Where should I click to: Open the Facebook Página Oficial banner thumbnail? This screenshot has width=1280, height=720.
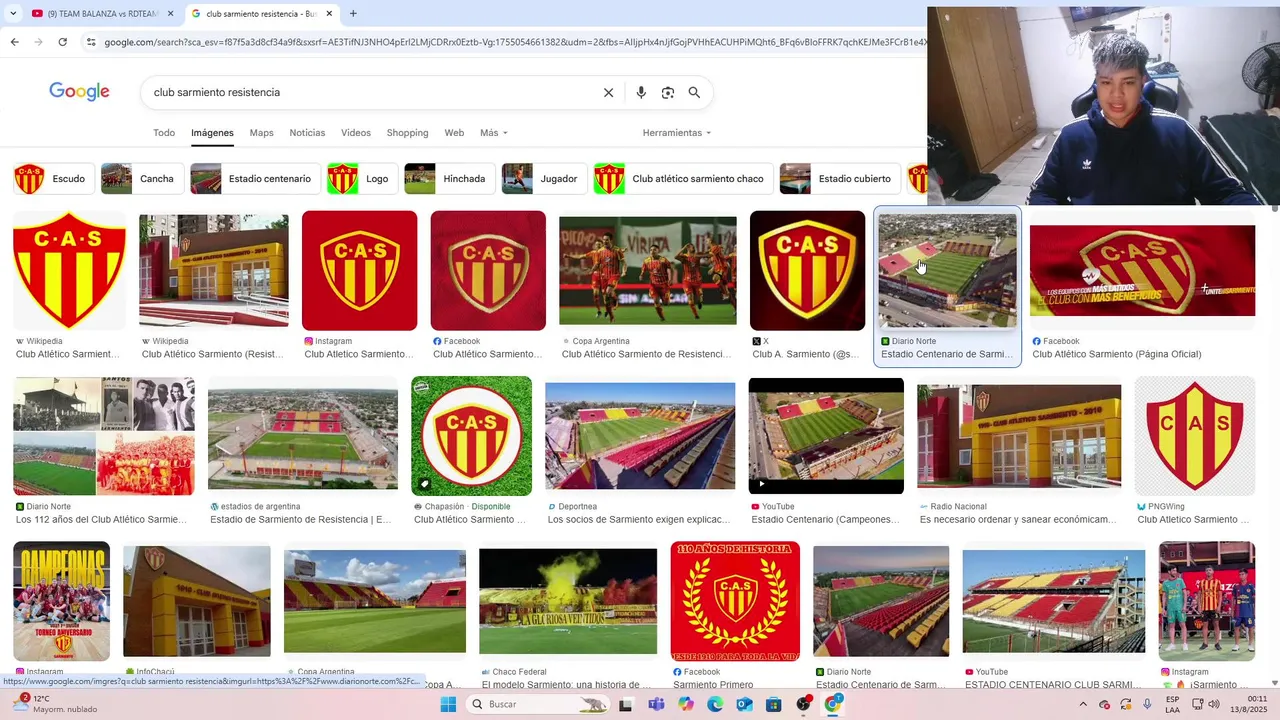coord(1142,271)
